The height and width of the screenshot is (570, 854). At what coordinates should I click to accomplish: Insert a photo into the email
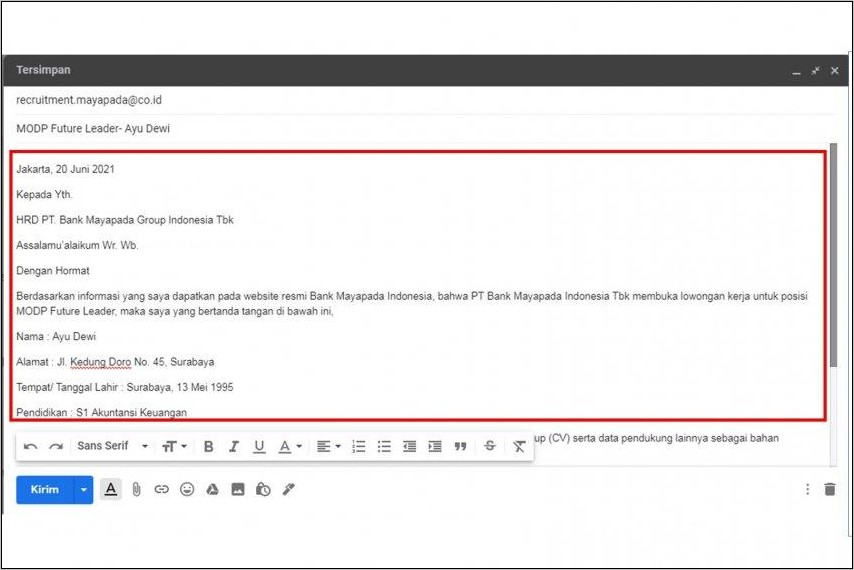tap(238, 489)
